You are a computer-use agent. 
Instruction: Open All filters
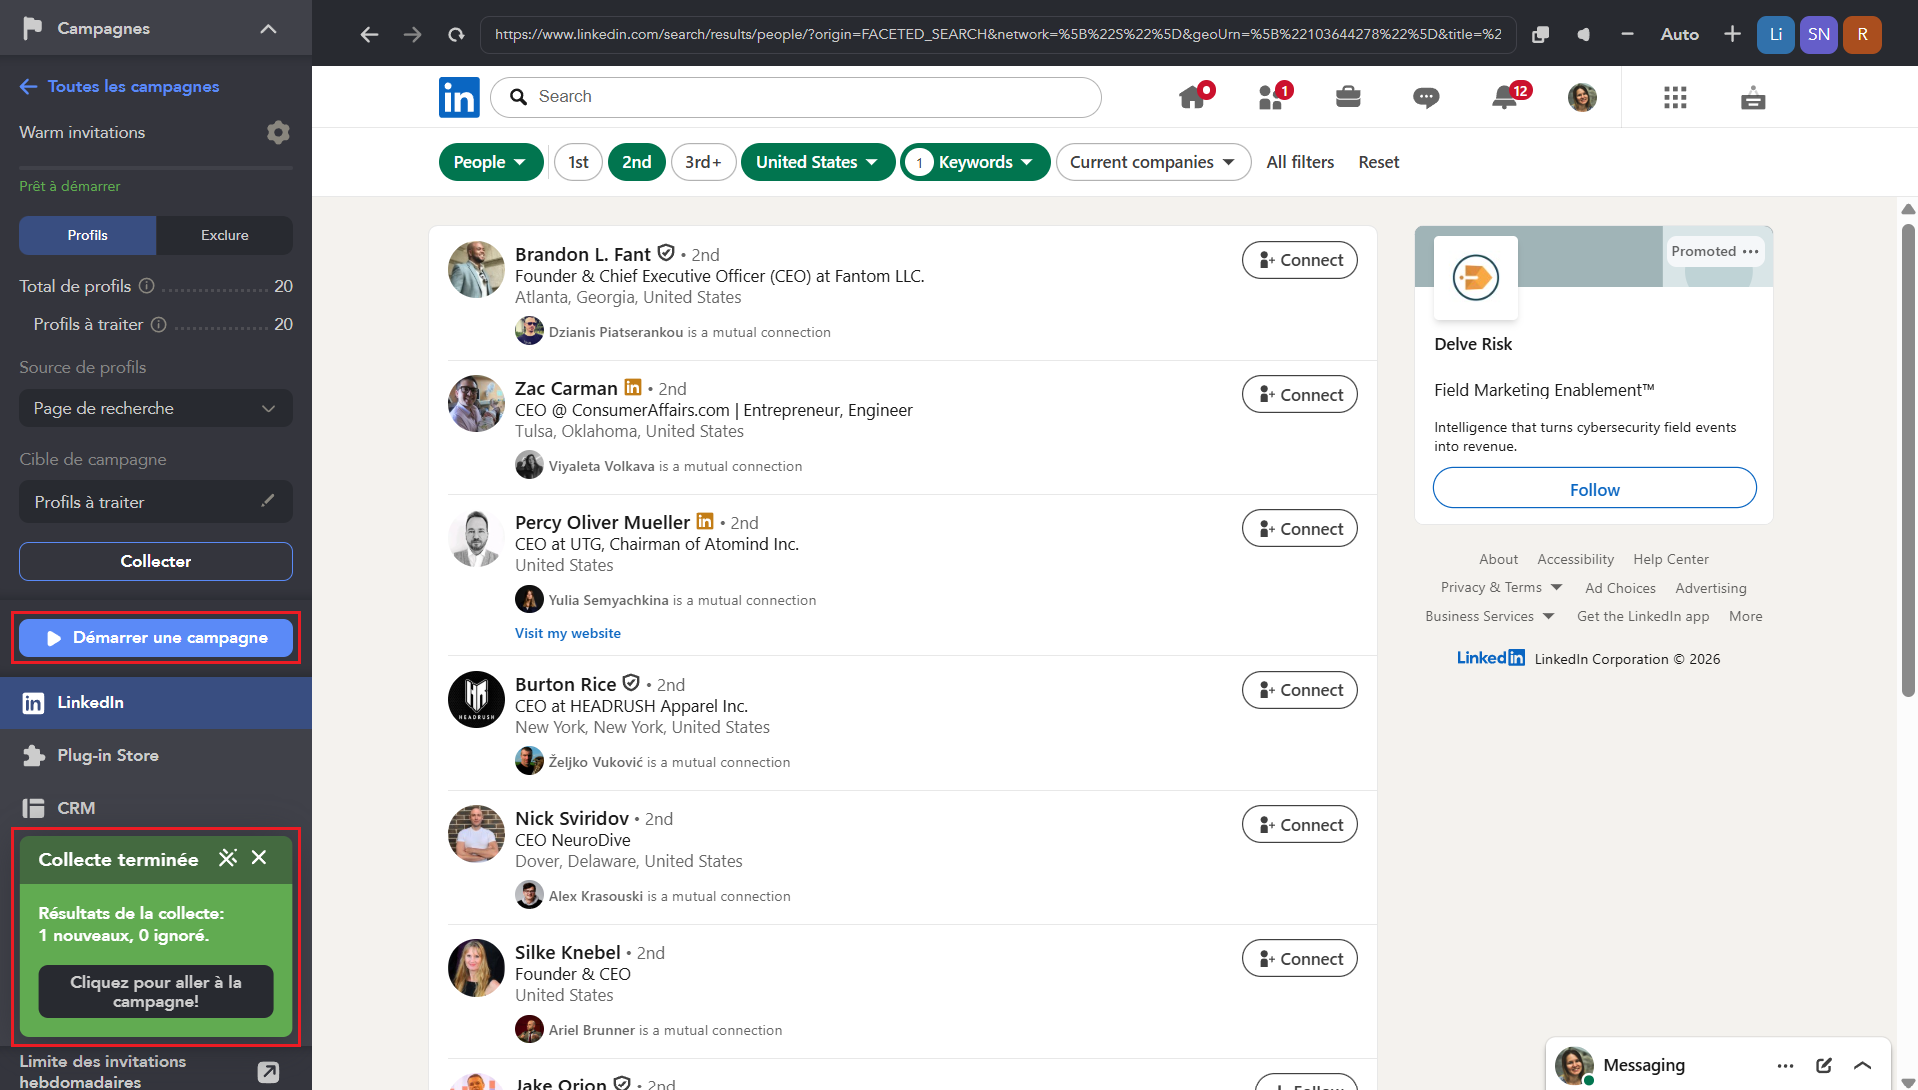tap(1300, 162)
